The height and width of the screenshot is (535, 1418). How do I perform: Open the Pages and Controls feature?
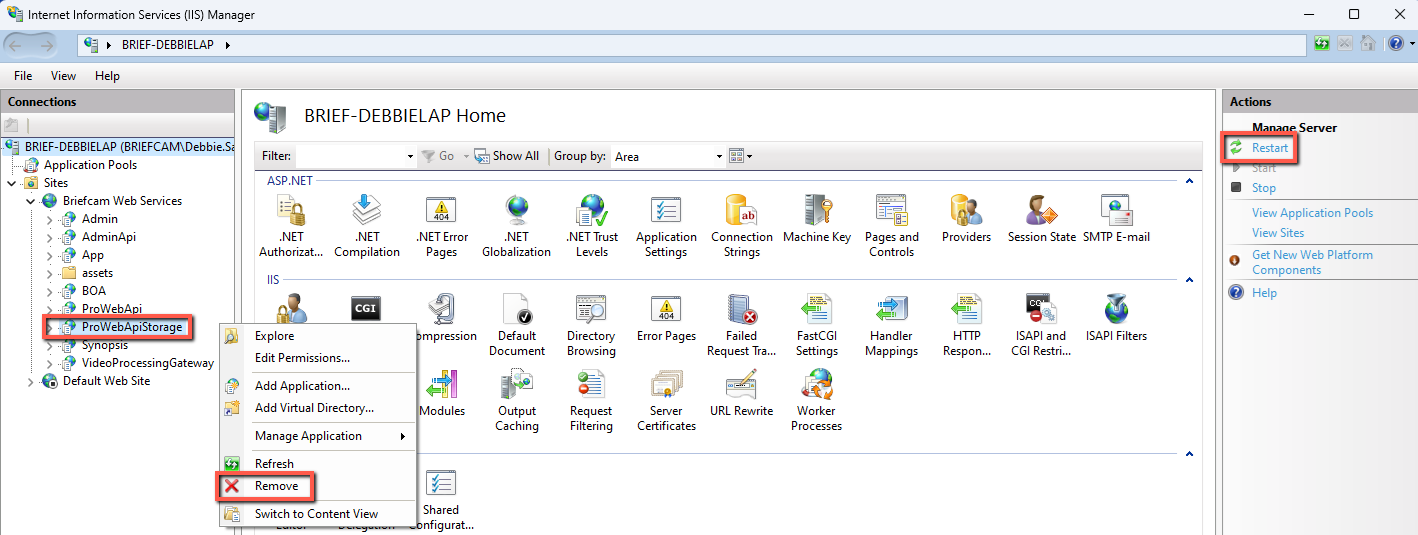coord(891,226)
